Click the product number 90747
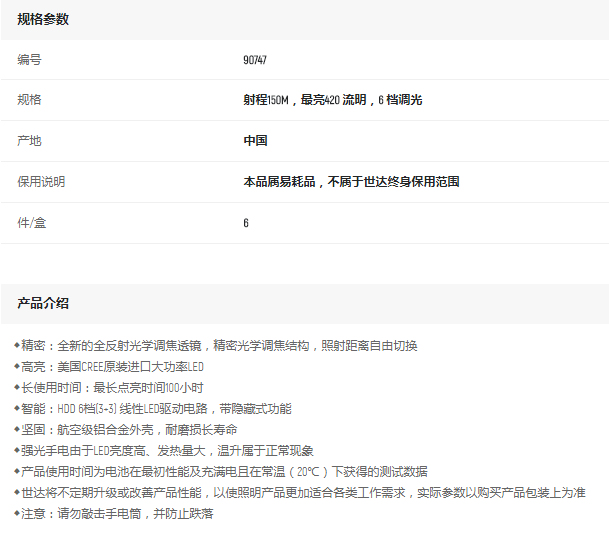 255,60
